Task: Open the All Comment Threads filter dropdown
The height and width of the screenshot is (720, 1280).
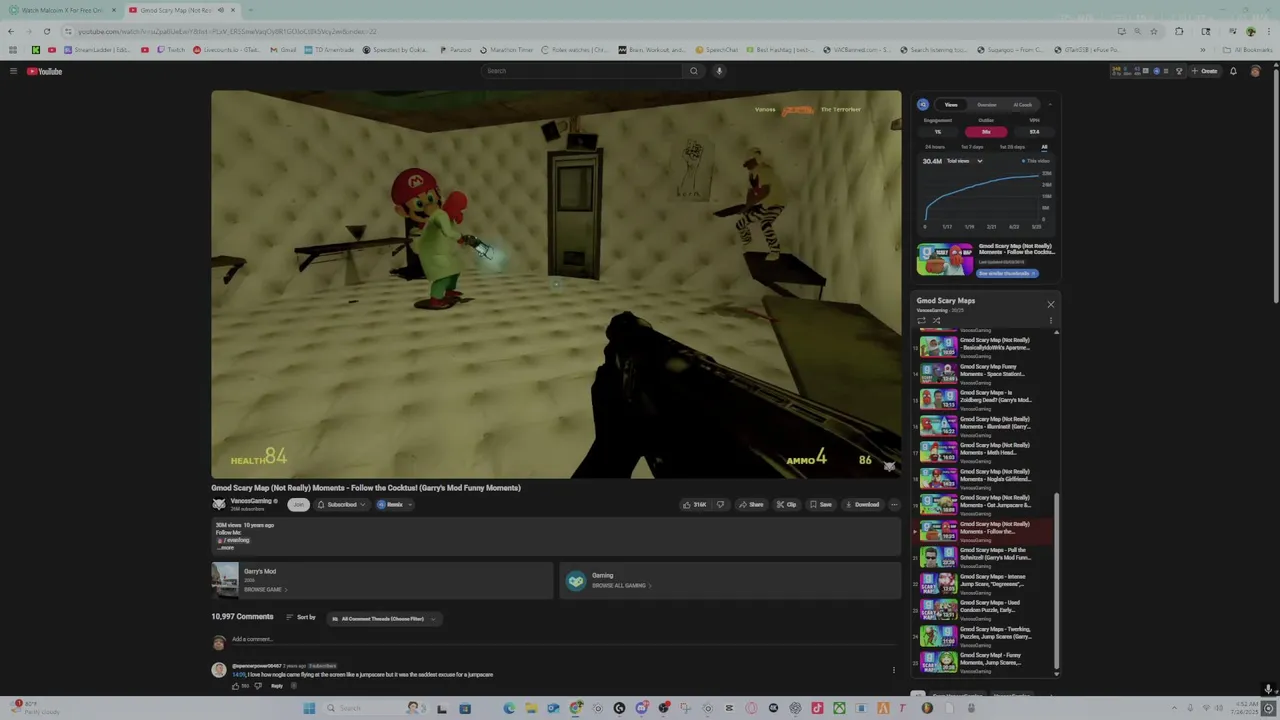Action: click(385, 619)
